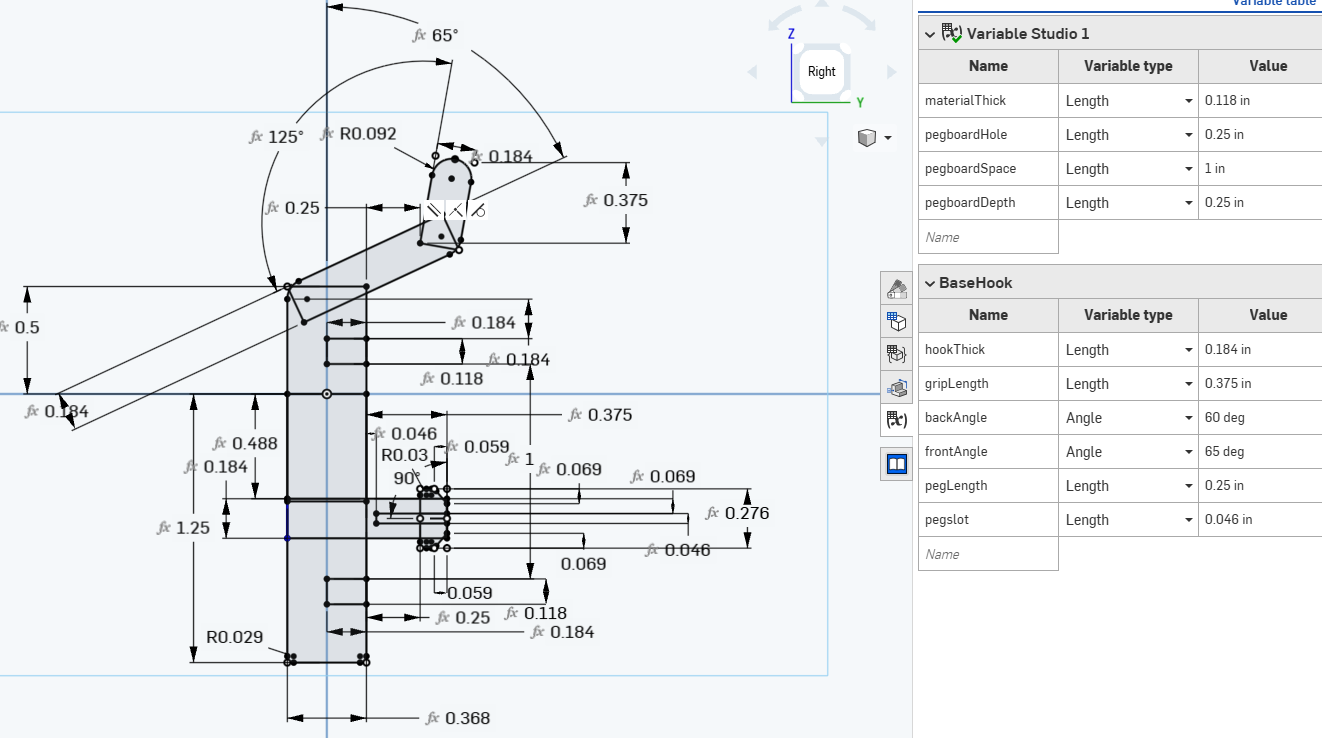The image size is (1322, 738).
Task: Open the Appearance panel icon
Action: [897, 289]
